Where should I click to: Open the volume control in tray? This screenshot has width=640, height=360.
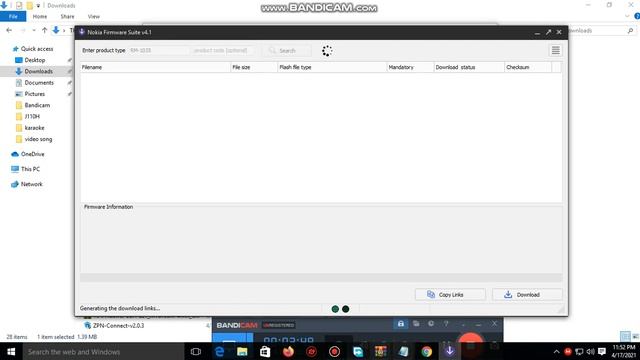pyautogui.click(x=590, y=351)
